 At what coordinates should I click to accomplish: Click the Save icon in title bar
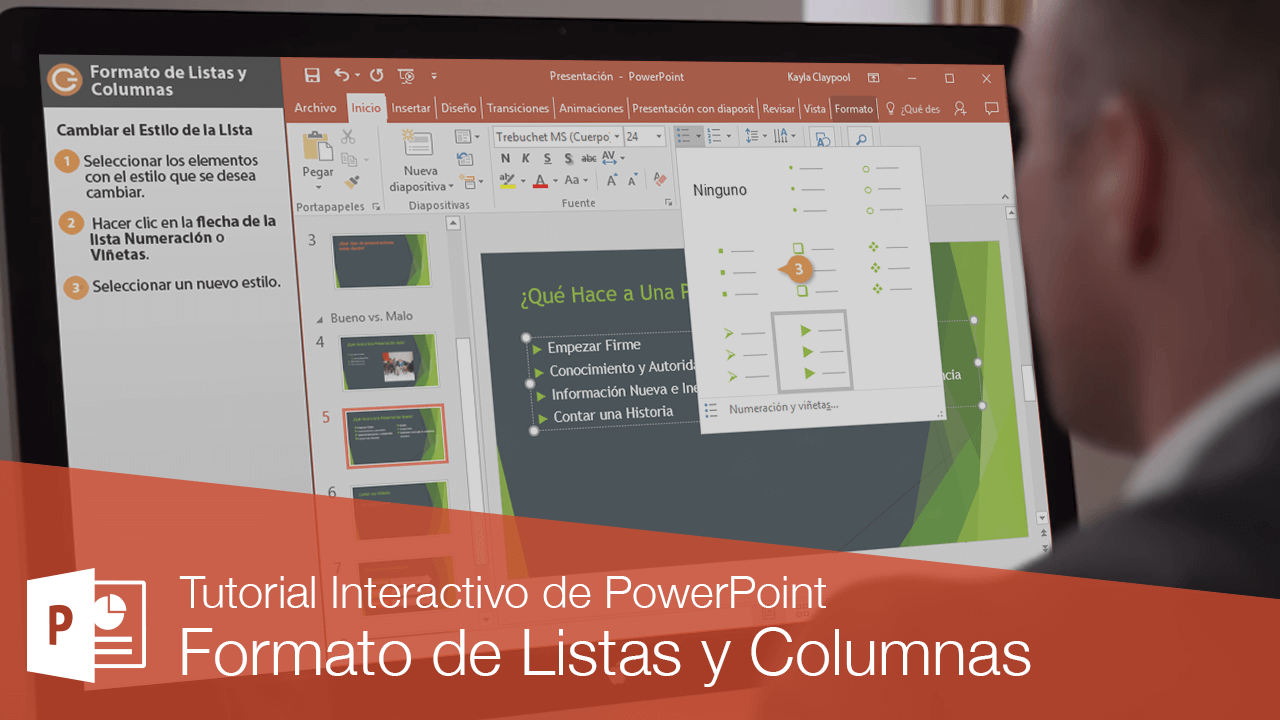[x=312, y=75]
